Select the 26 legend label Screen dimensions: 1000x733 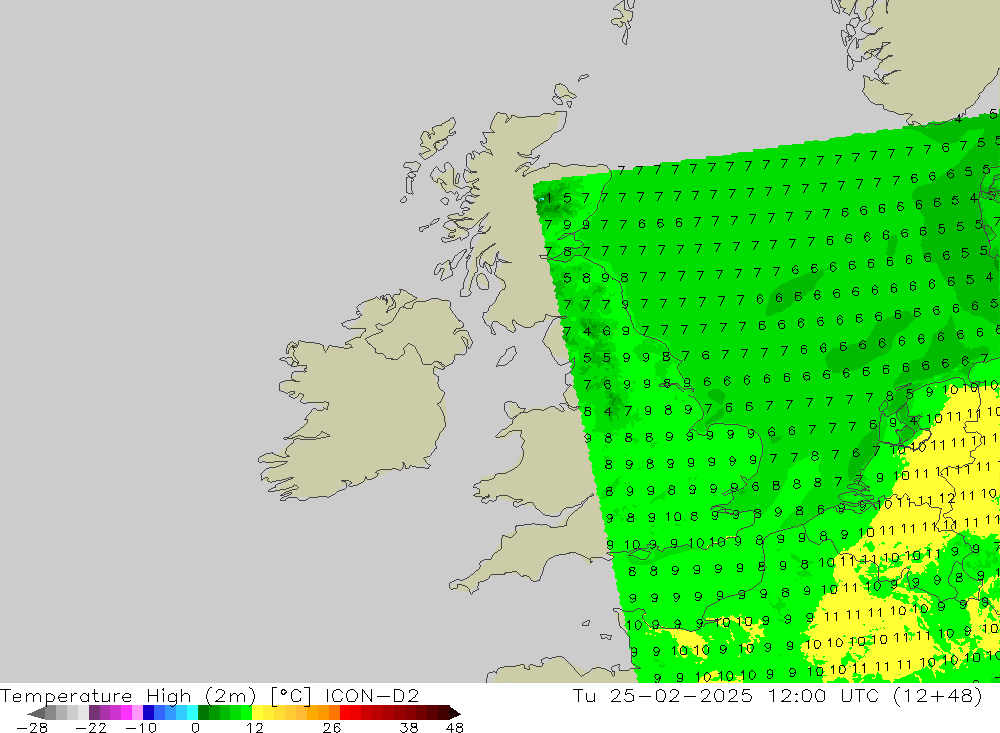coord(332,727)
